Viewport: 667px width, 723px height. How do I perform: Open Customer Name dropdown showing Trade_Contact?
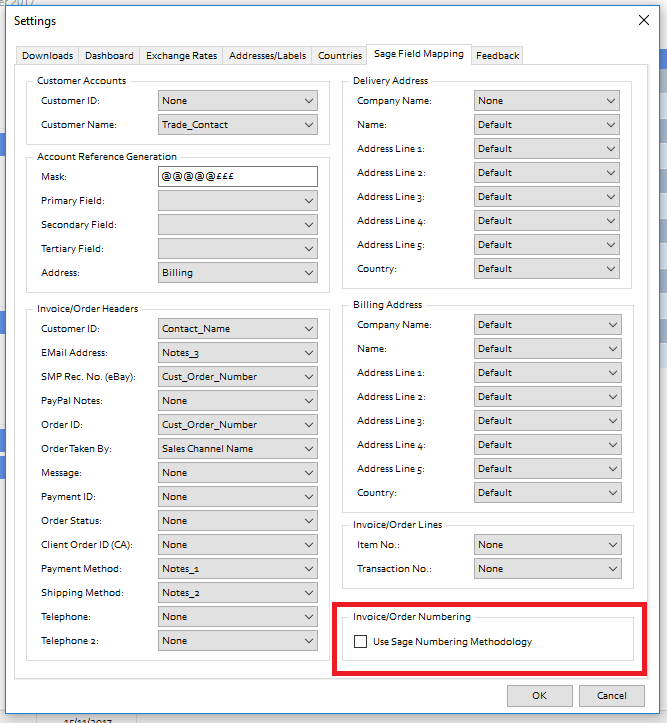pos(238,124)
